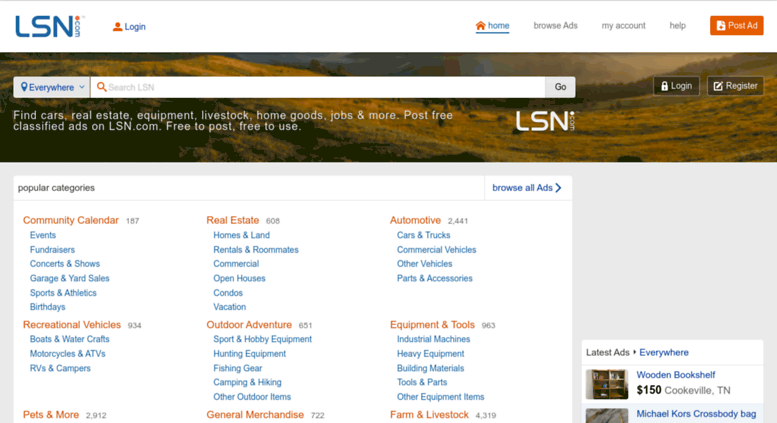Click the document icon on Post Ad

point(721,26)
